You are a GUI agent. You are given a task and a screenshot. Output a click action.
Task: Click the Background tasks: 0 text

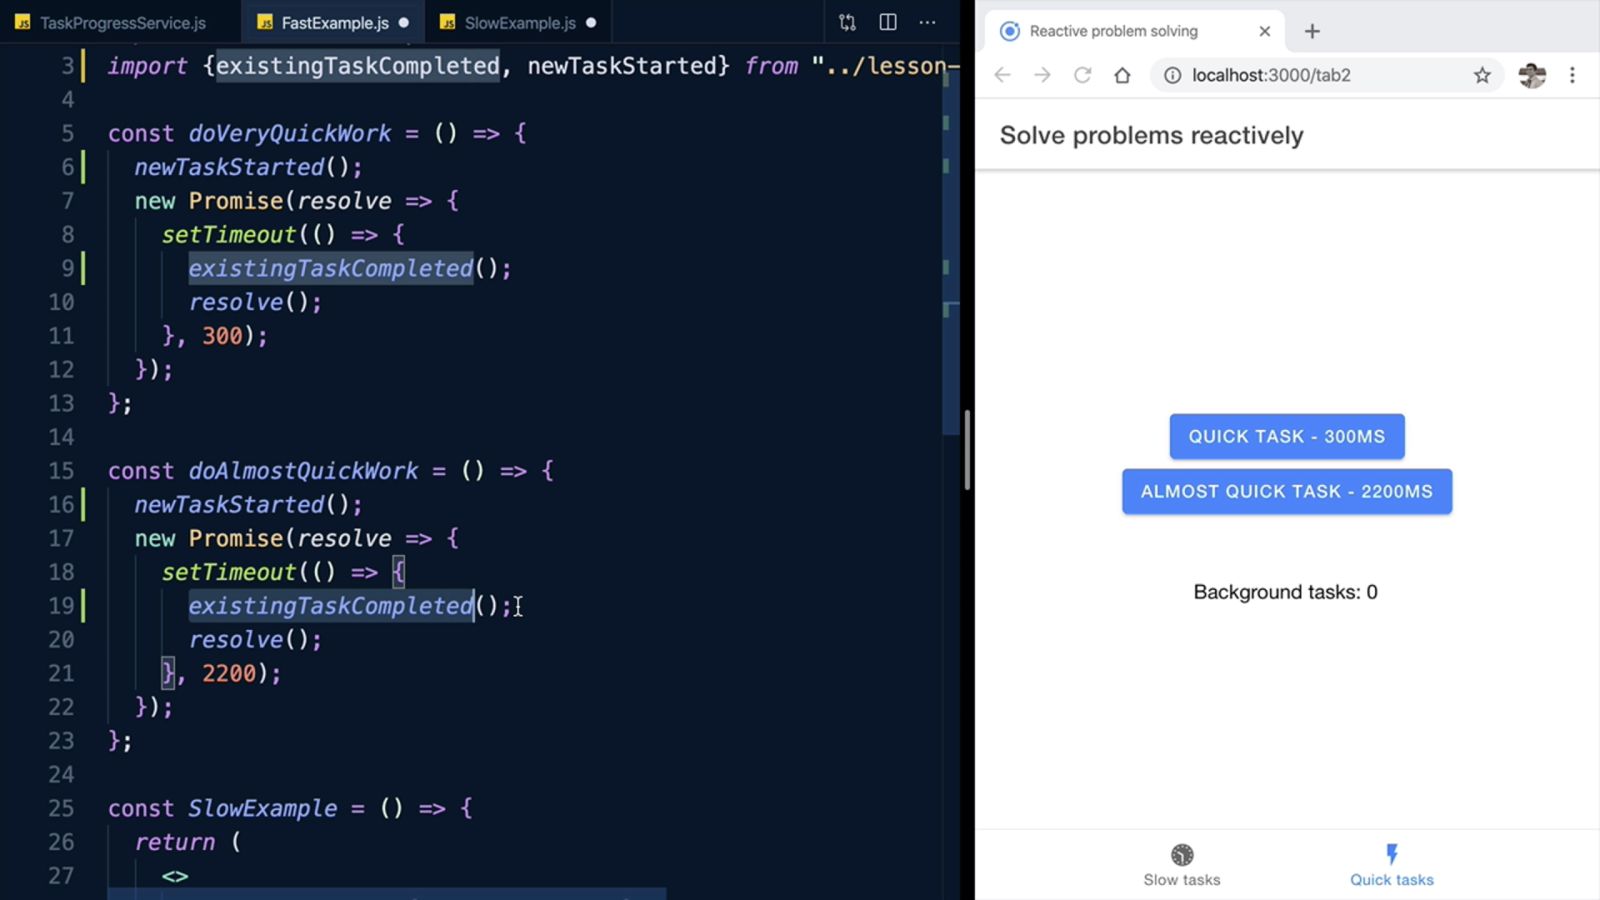(1285, 592)
